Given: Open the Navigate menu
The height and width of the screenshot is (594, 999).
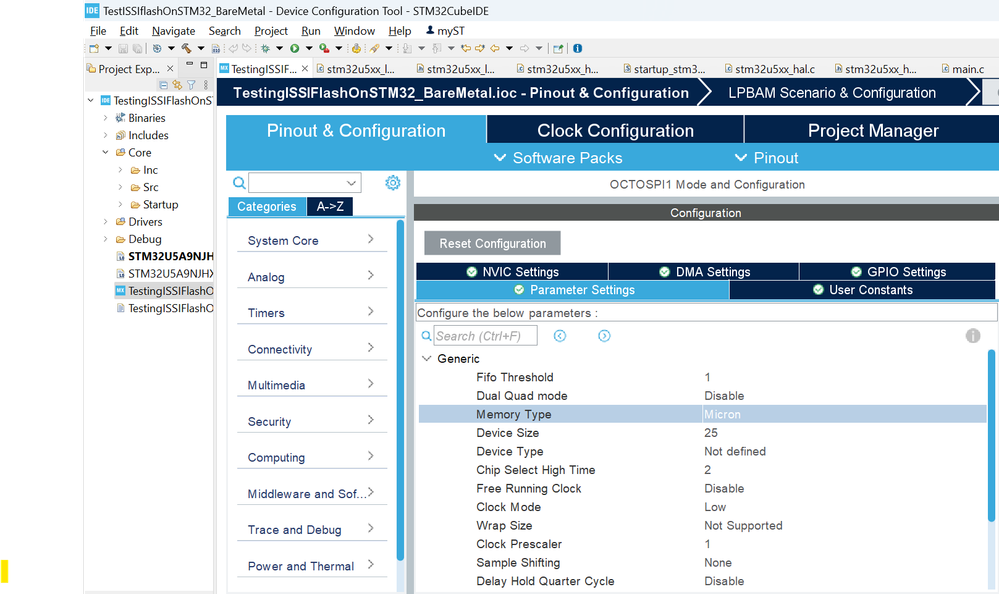Looking at the screenshot, I should tap(173, 31).
